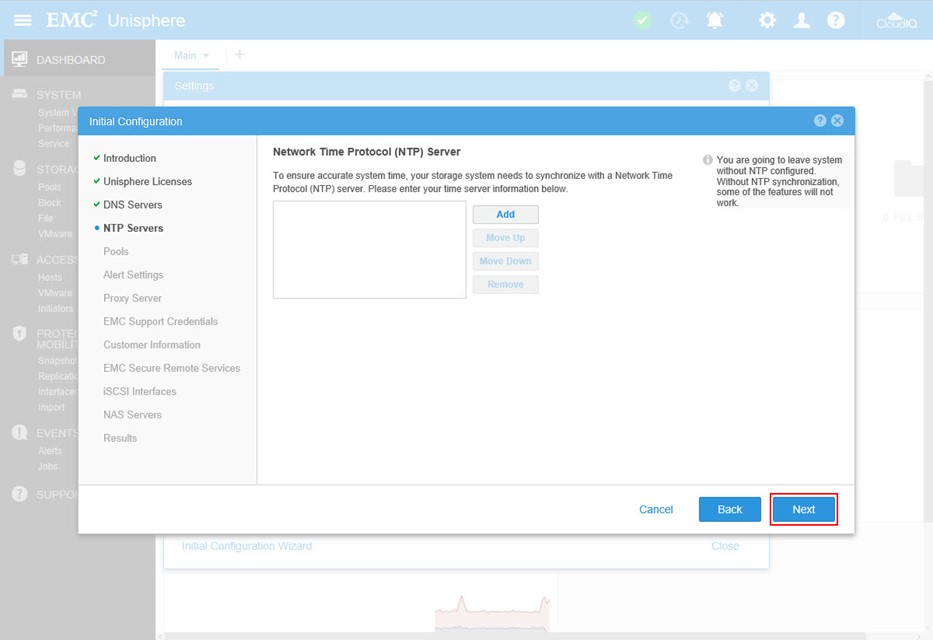Open the user account icon
Viewport: 933px width, 640px height.
(x=801, y=21)
